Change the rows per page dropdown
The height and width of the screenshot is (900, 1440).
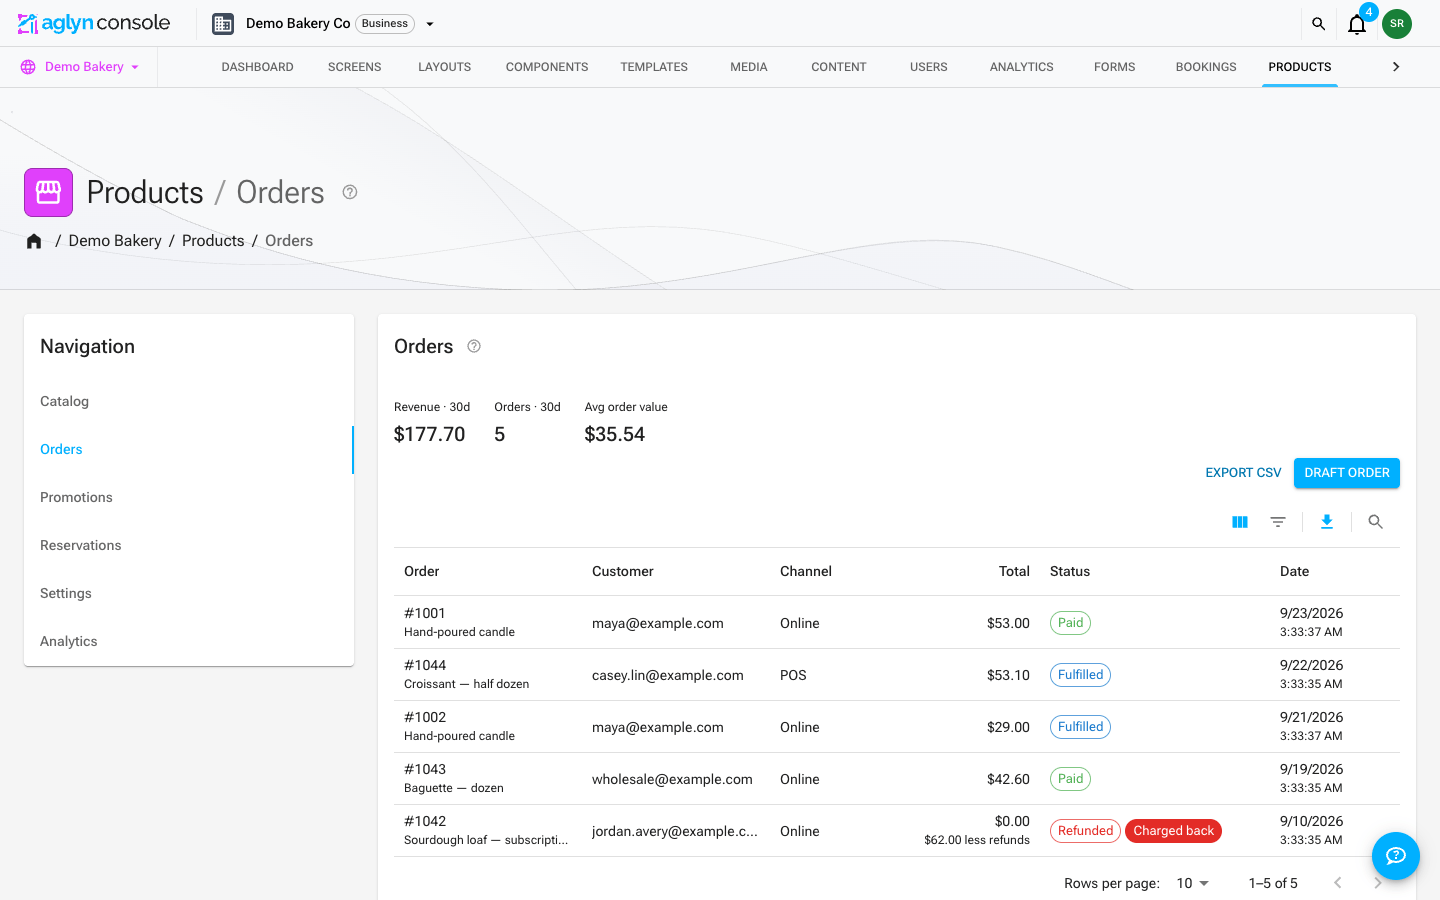[x=1193, y=883]
